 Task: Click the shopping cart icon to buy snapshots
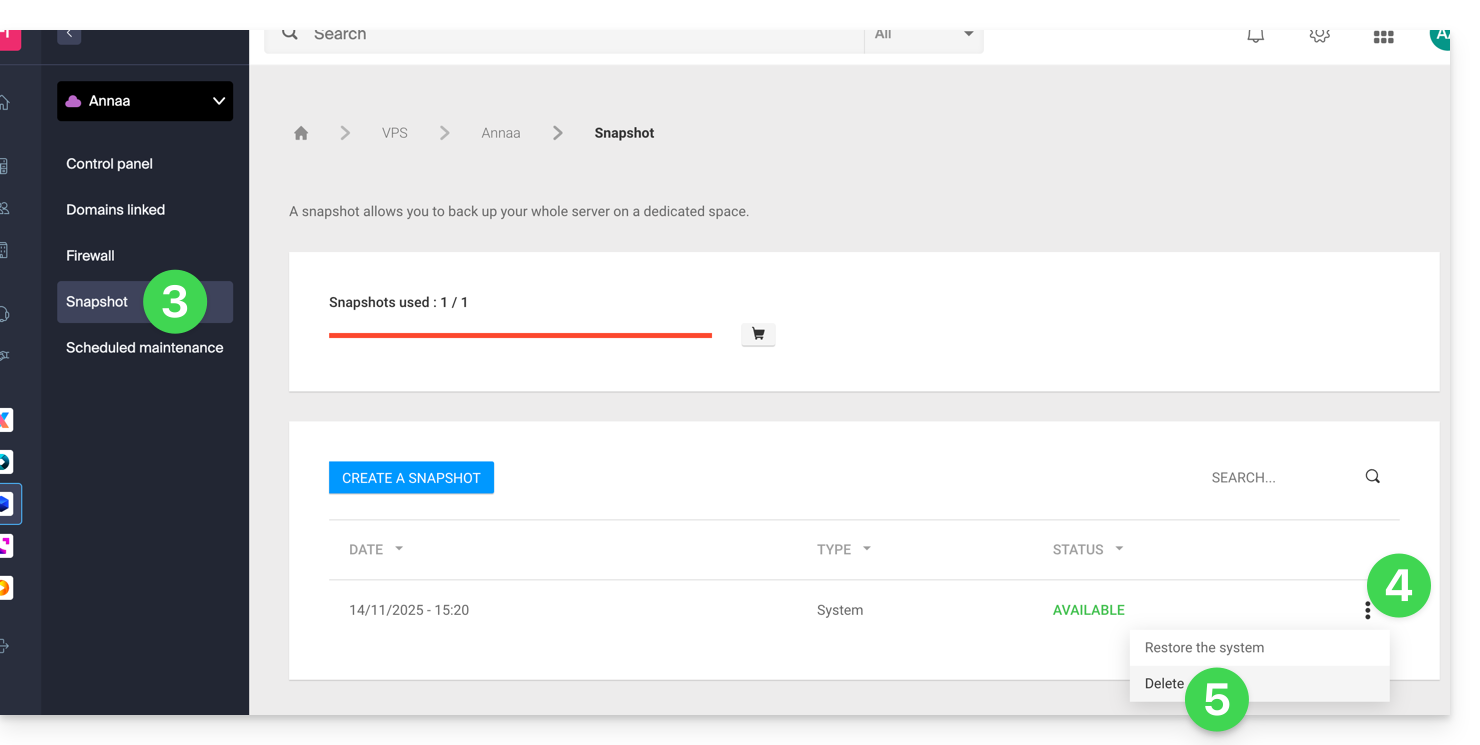click(758, 335)
